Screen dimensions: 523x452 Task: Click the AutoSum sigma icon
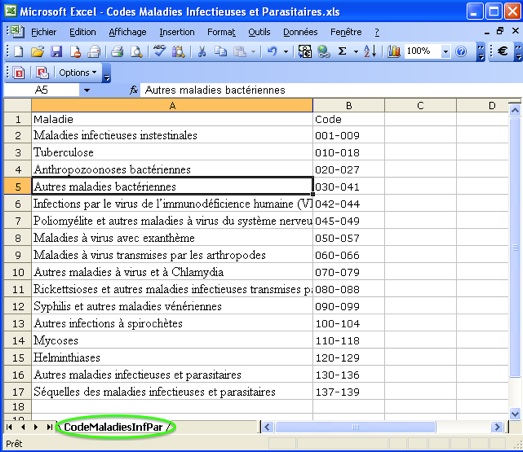342,51
